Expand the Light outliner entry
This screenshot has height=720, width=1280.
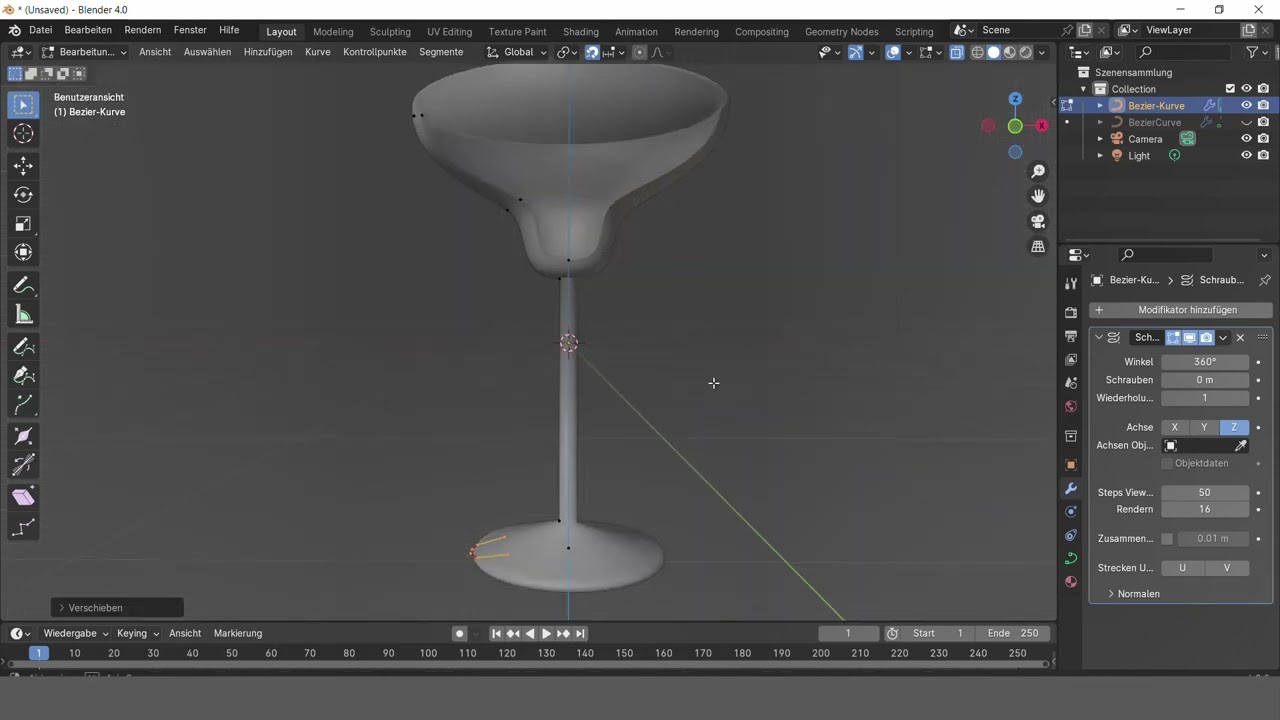click(1100, 156)
